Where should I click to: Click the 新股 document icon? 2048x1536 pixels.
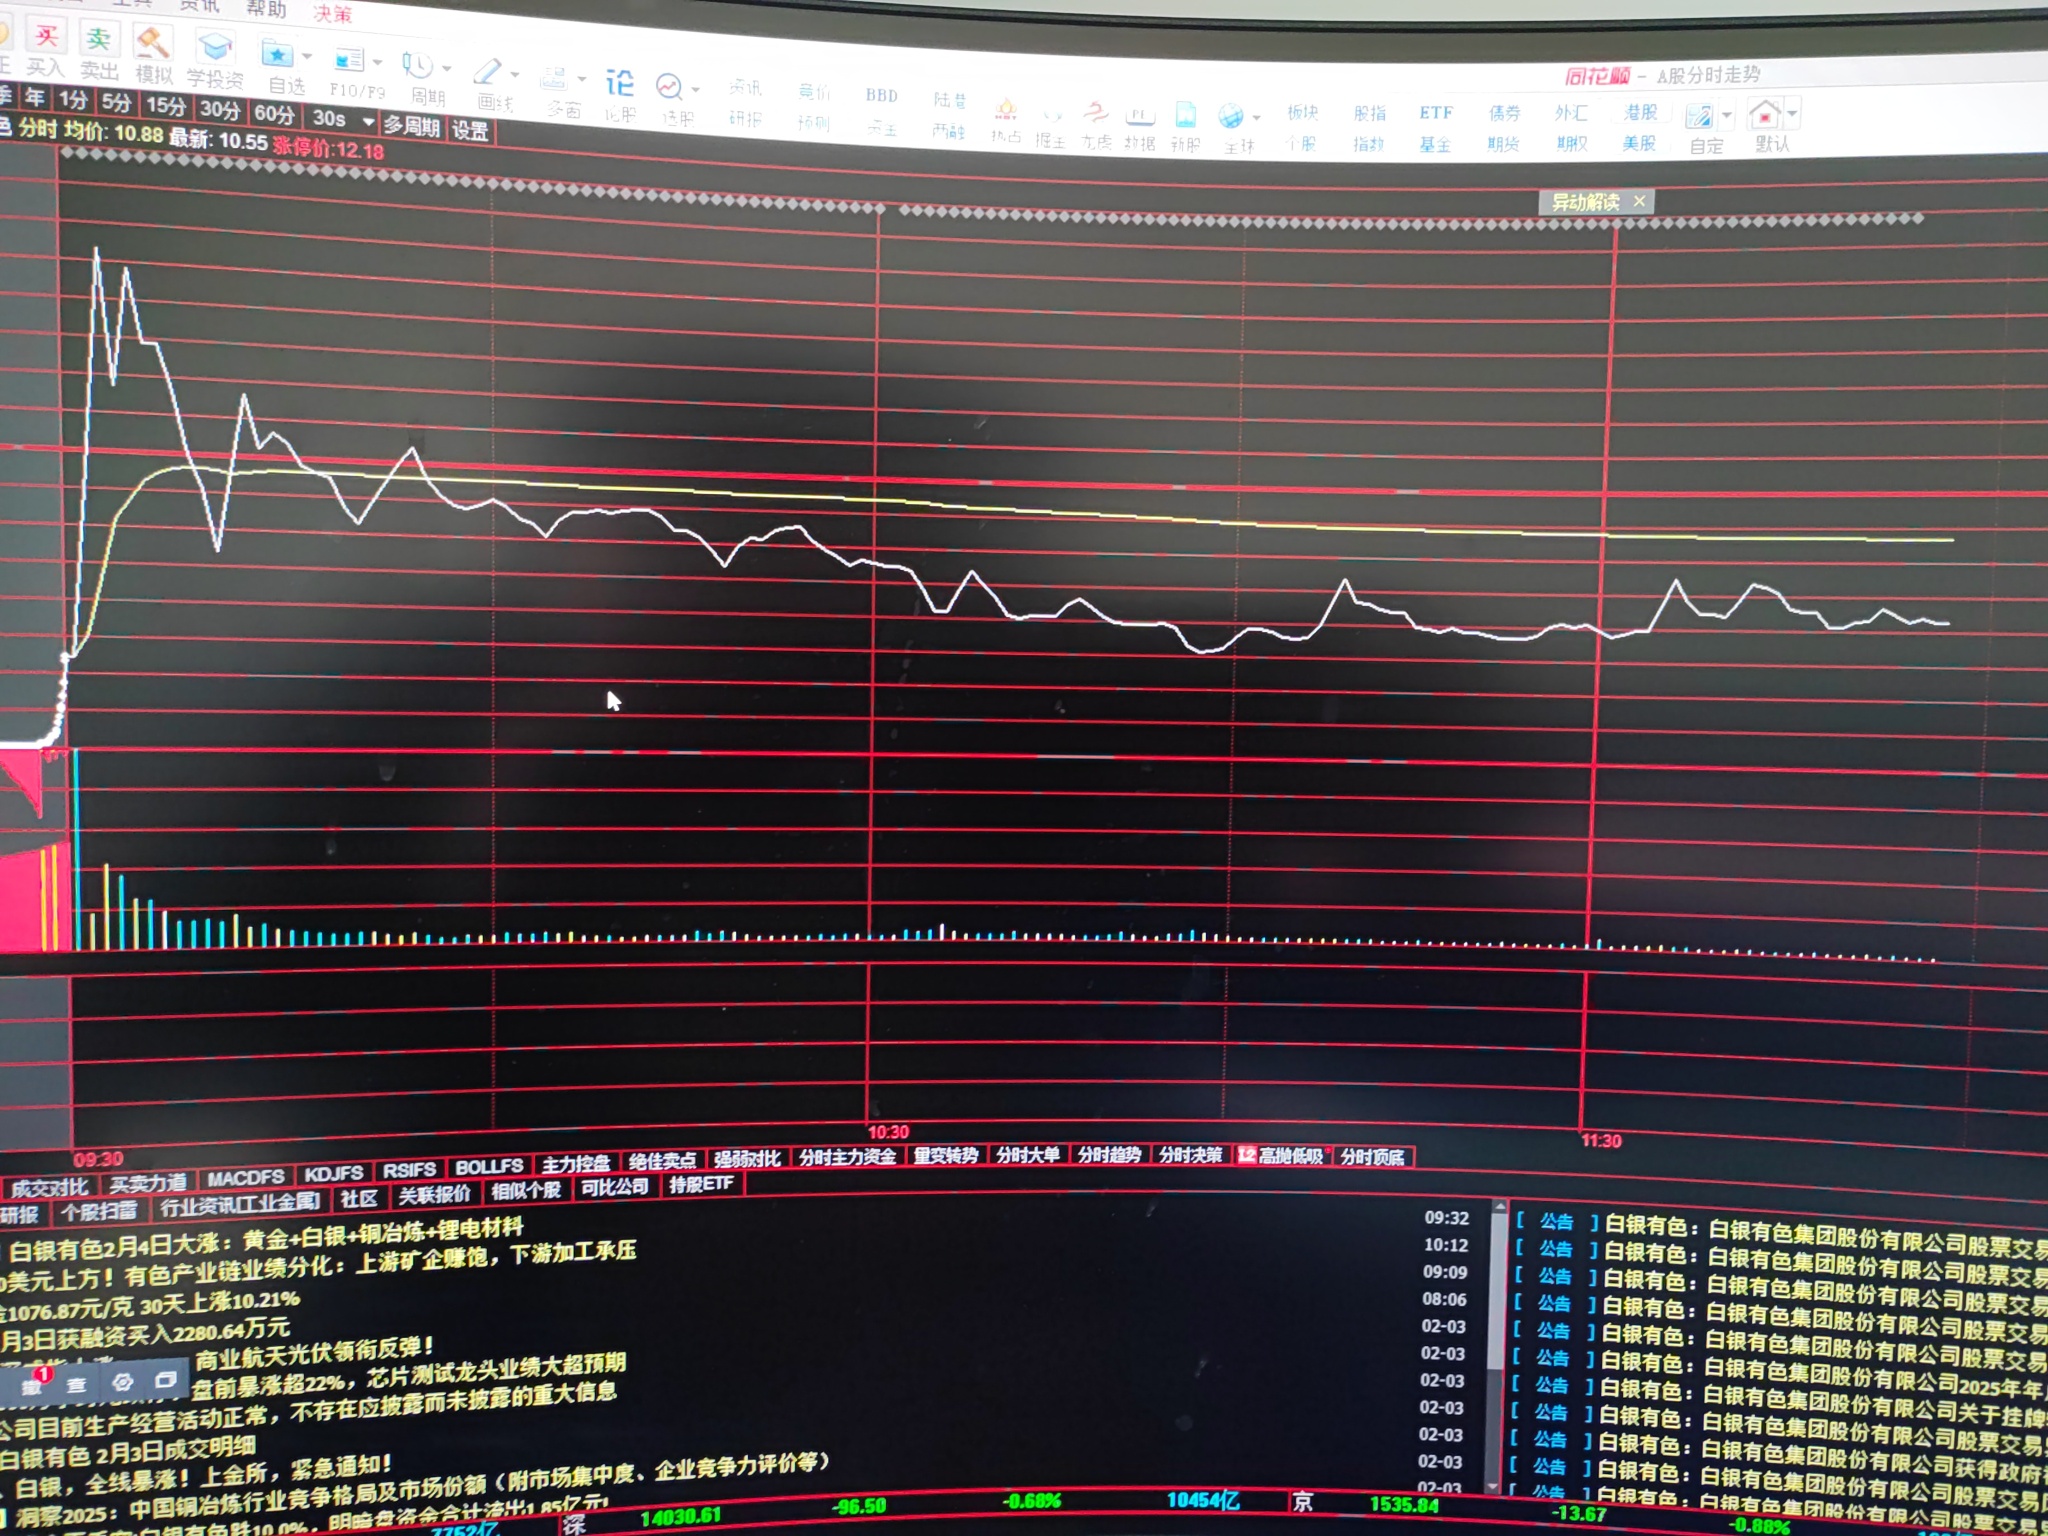pyautogui.click(x=1185, y=115)
